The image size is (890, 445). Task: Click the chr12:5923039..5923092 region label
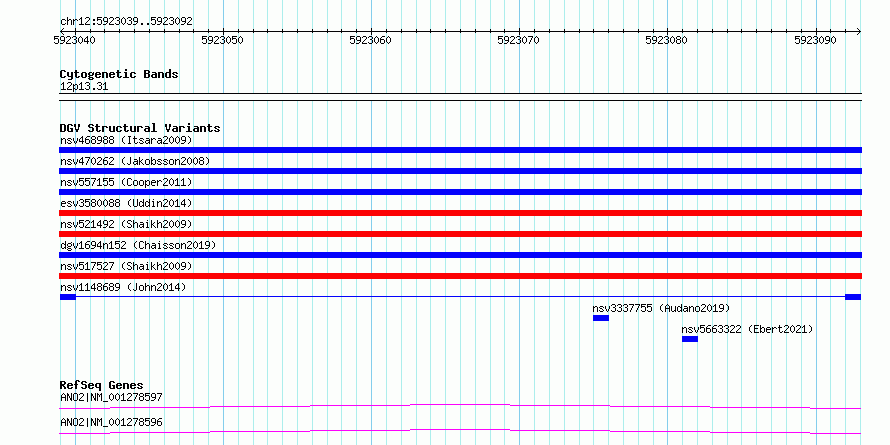point(126,22)
